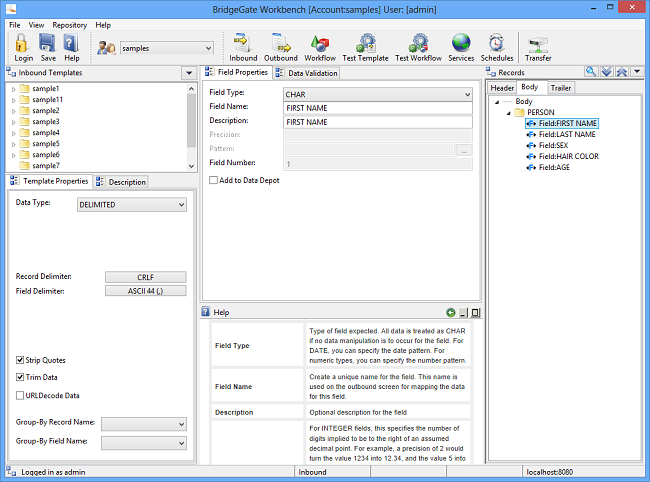Open Help from the toolbar icon
650x482 pixels.
point(71,44)
